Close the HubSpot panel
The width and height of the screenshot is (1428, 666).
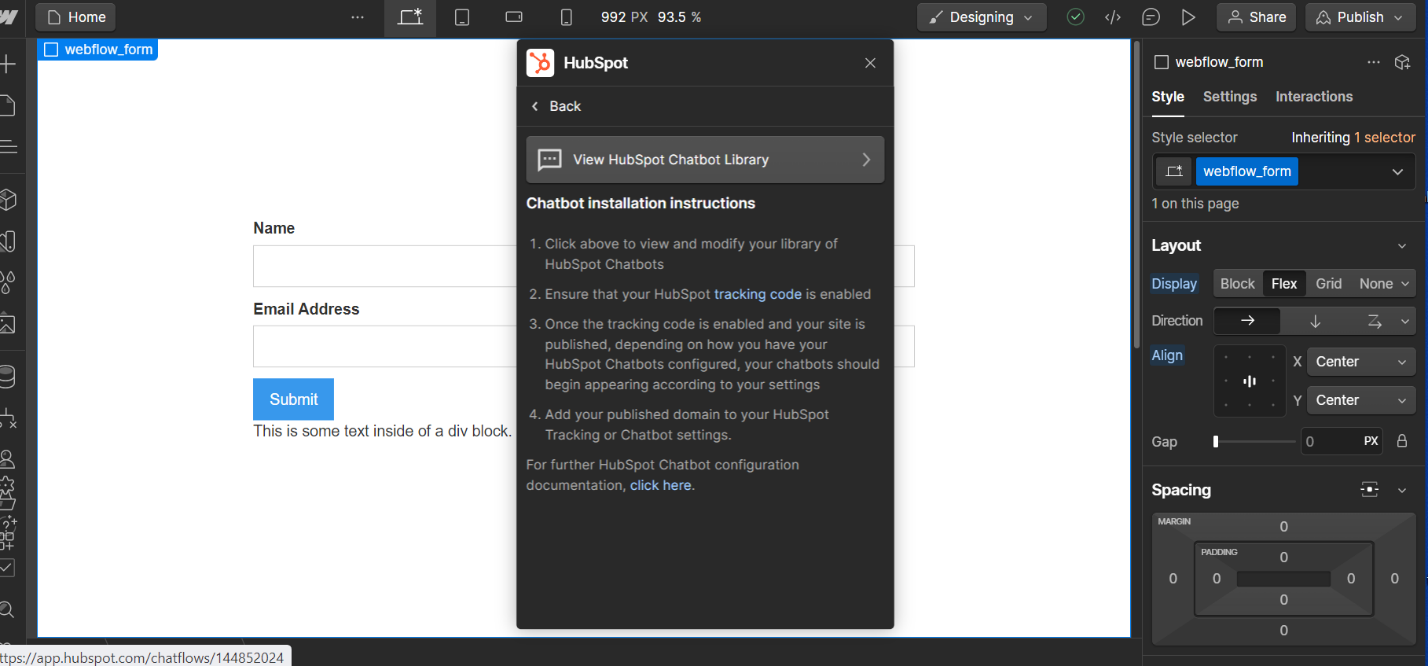click(x=870, y=63)
